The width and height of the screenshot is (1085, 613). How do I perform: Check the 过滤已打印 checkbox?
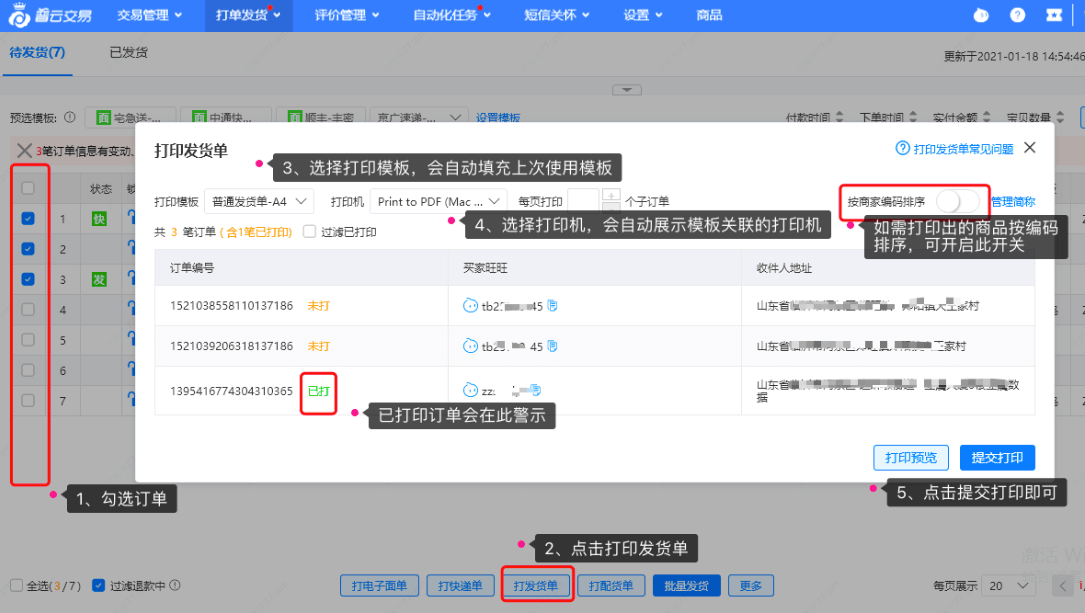[309, 232]
